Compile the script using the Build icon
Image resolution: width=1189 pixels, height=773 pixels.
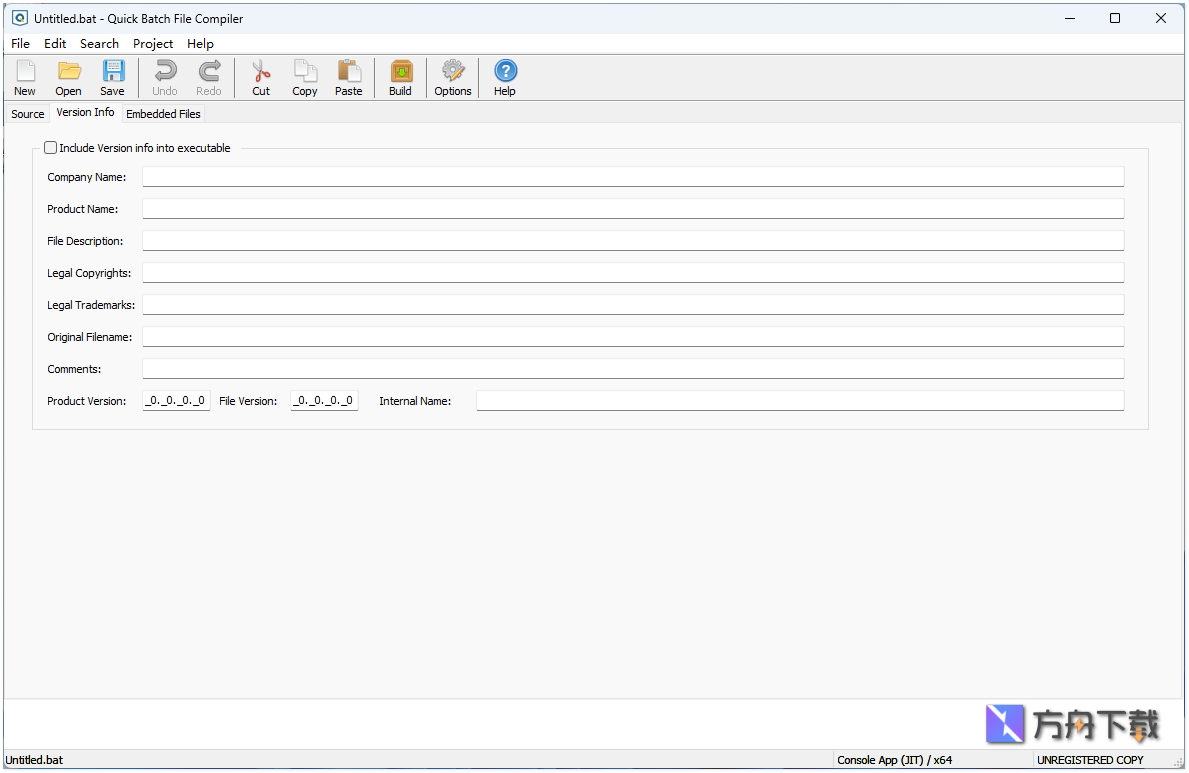point(400,76)
